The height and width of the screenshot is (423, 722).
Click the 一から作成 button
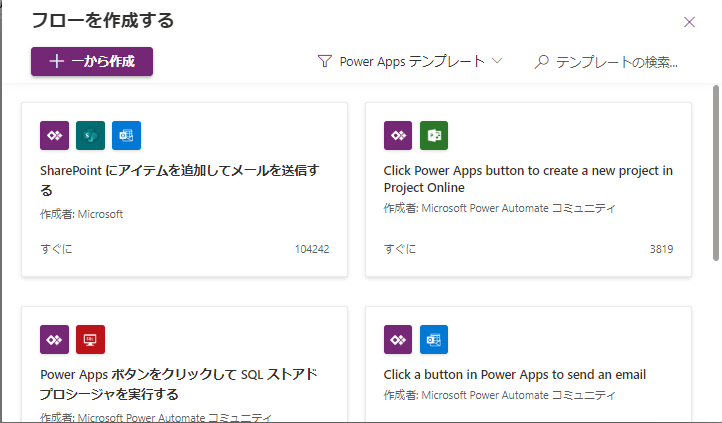[92, 61]
